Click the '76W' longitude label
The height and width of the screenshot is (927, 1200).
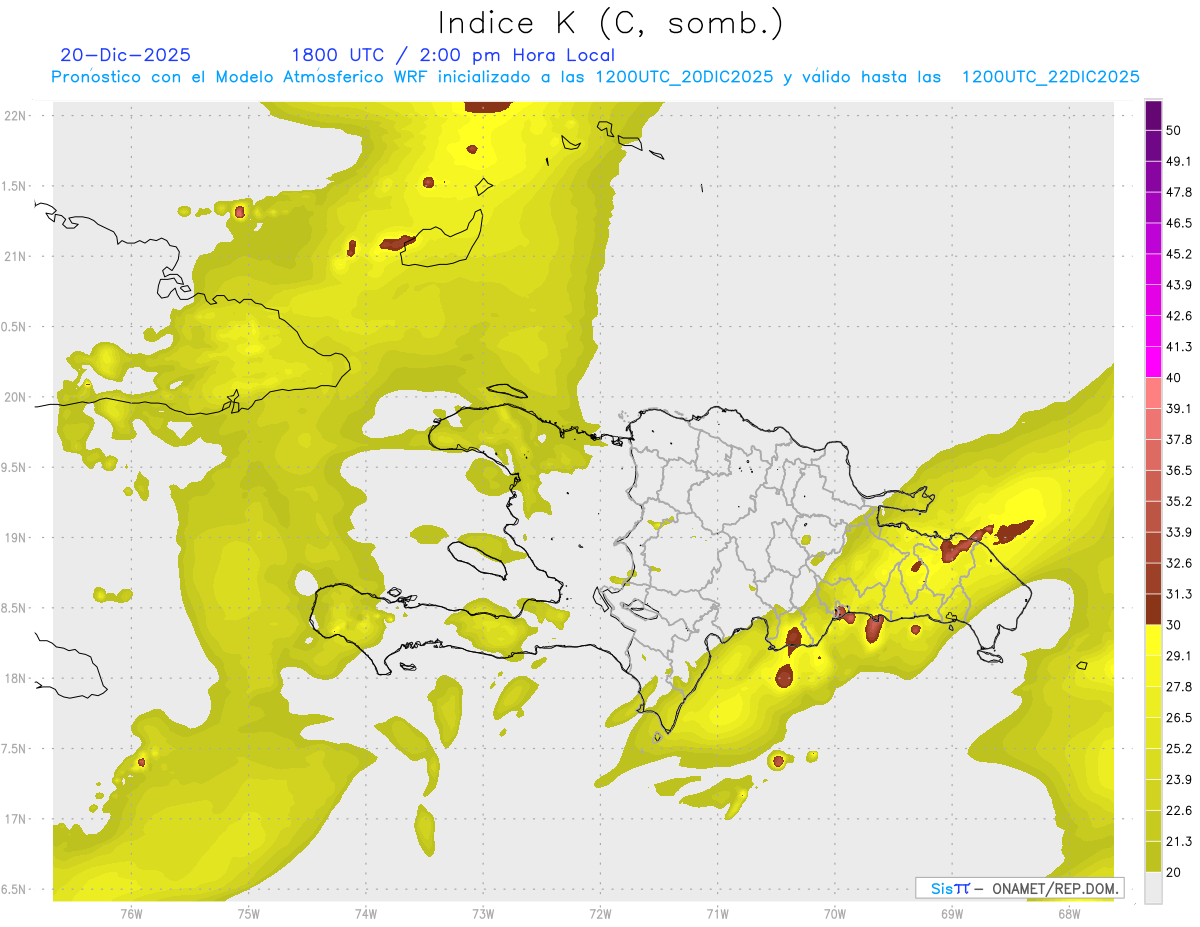pyautogui.click(x=131, y=914)
